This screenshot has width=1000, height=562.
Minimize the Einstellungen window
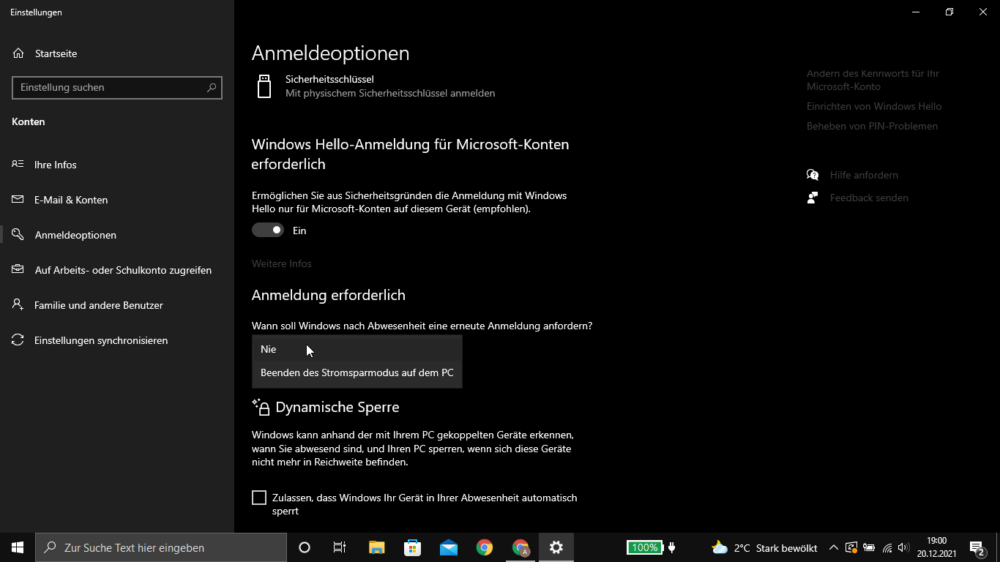point(916,12)
